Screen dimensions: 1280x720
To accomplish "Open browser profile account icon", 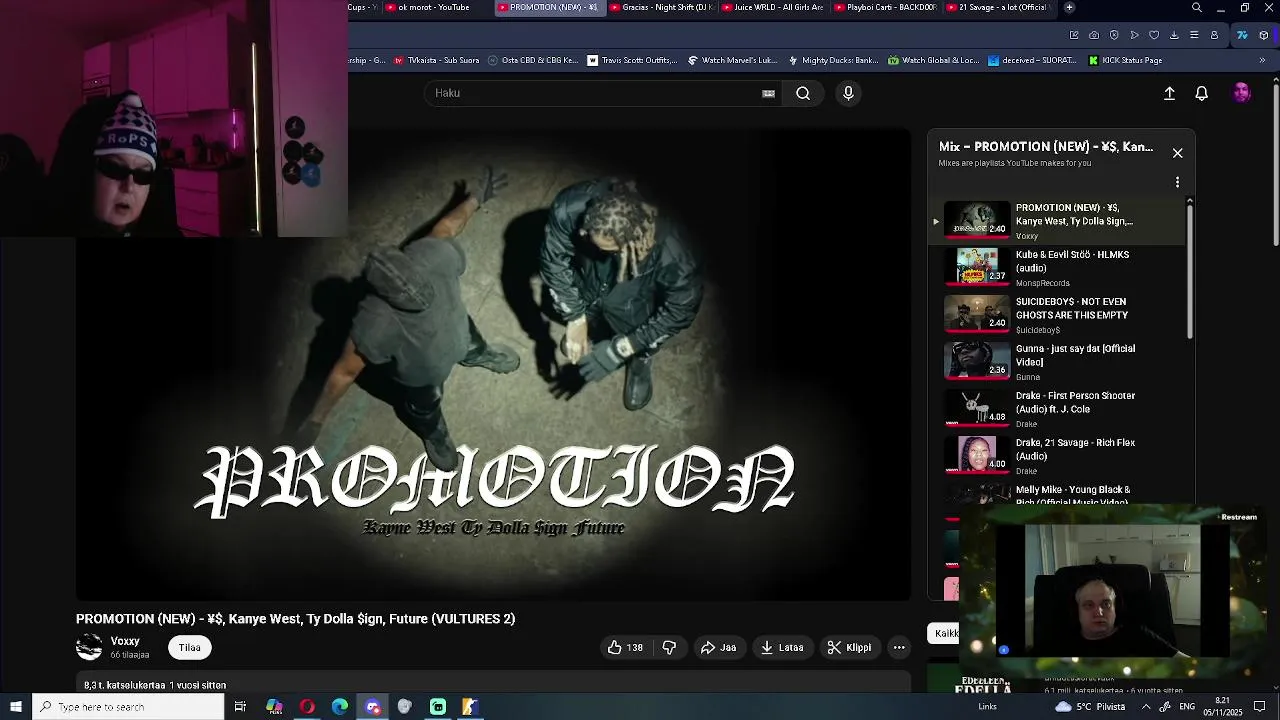I will pyautogui.click(x=1214, y=35).
